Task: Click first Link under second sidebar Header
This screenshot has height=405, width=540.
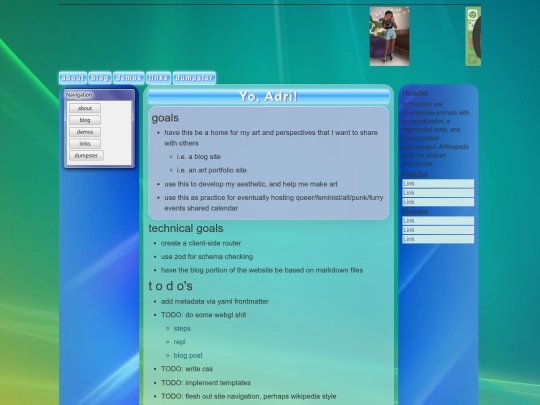Action: pos(438,184)
